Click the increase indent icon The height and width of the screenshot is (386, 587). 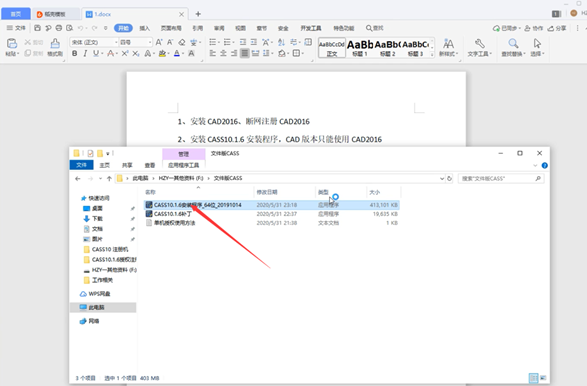click(x=253, y=42)
